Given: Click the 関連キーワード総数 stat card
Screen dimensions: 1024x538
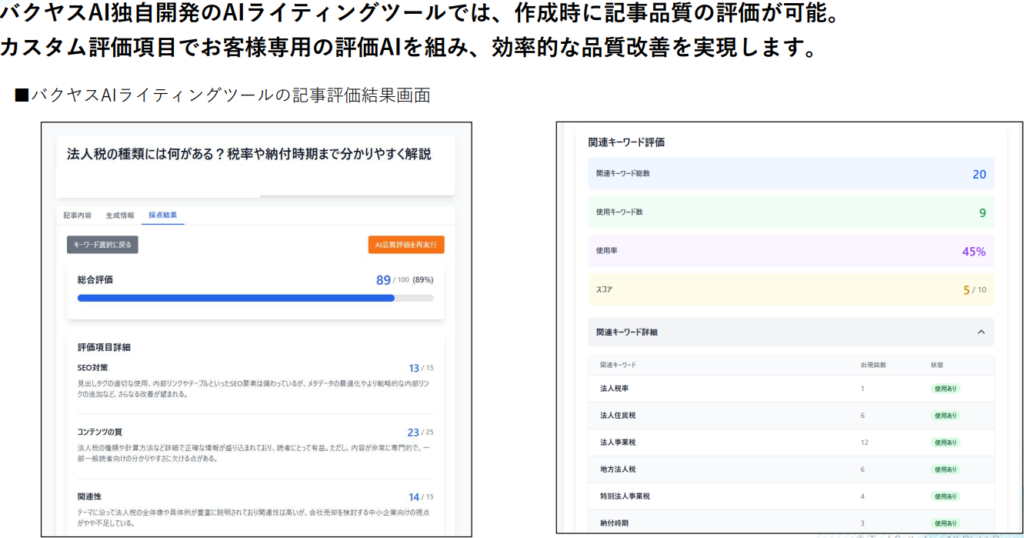Looking at the screenshot, I should pyautogui.click(x=790, y=174).
